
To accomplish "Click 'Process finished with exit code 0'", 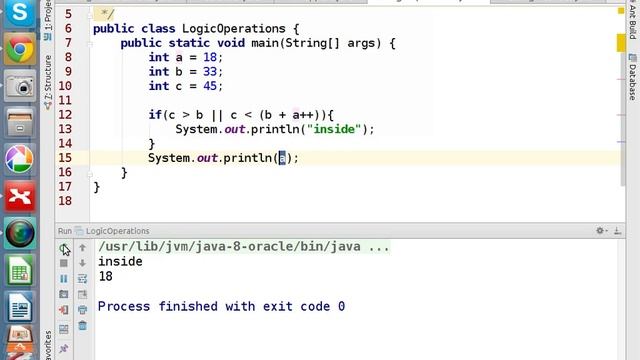I will [221, 307].
